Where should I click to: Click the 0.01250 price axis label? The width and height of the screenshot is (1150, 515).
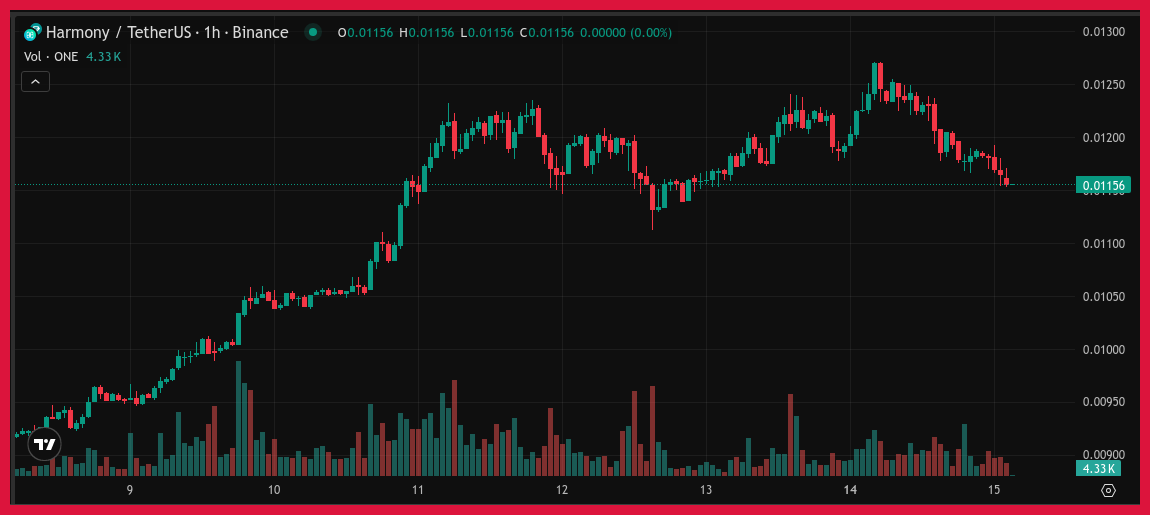(x=1104, y=85)
